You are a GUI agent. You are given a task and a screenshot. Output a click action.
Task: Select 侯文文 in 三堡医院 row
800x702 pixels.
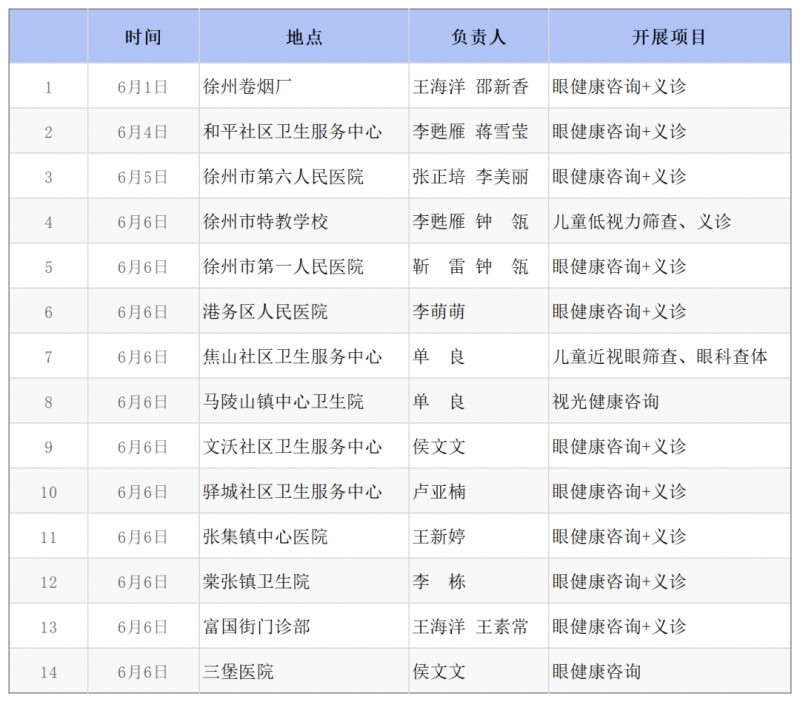[439, 671]
